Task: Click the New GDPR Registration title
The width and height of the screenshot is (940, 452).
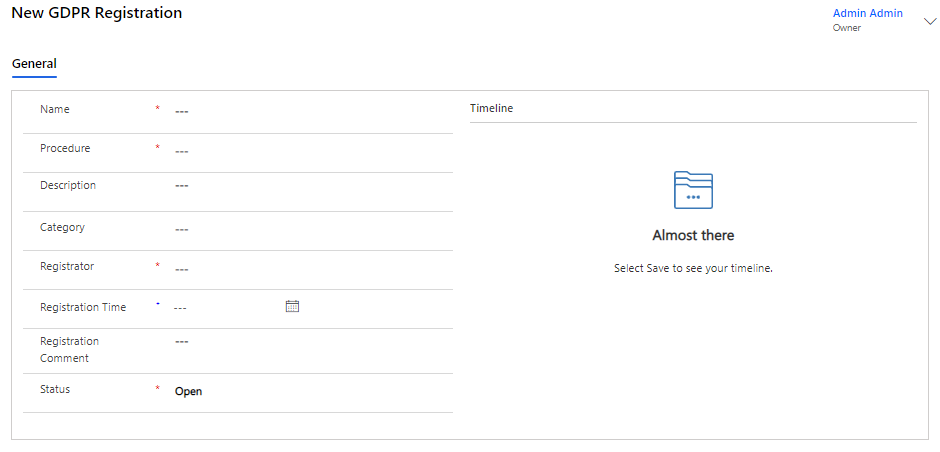Action: [x=97, y=13]
